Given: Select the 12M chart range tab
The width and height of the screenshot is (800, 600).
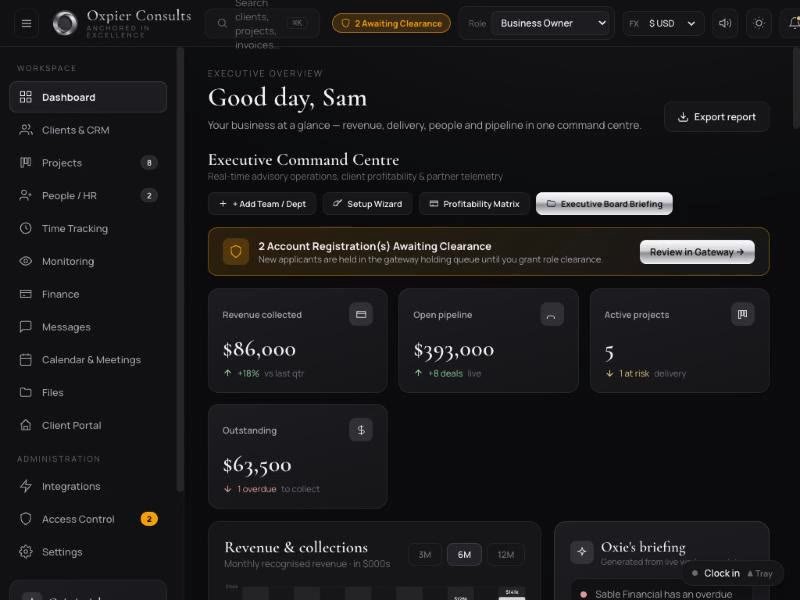Looking at the screenshot, I should 506,555.
